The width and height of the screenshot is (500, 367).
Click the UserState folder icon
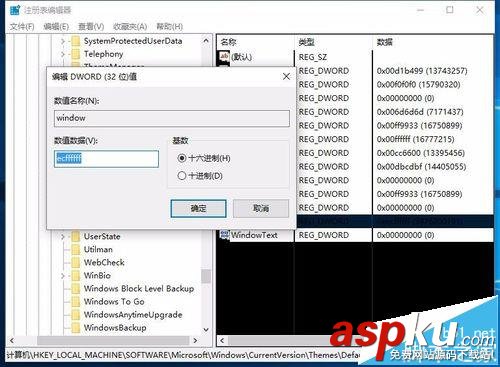coord(76,237)
